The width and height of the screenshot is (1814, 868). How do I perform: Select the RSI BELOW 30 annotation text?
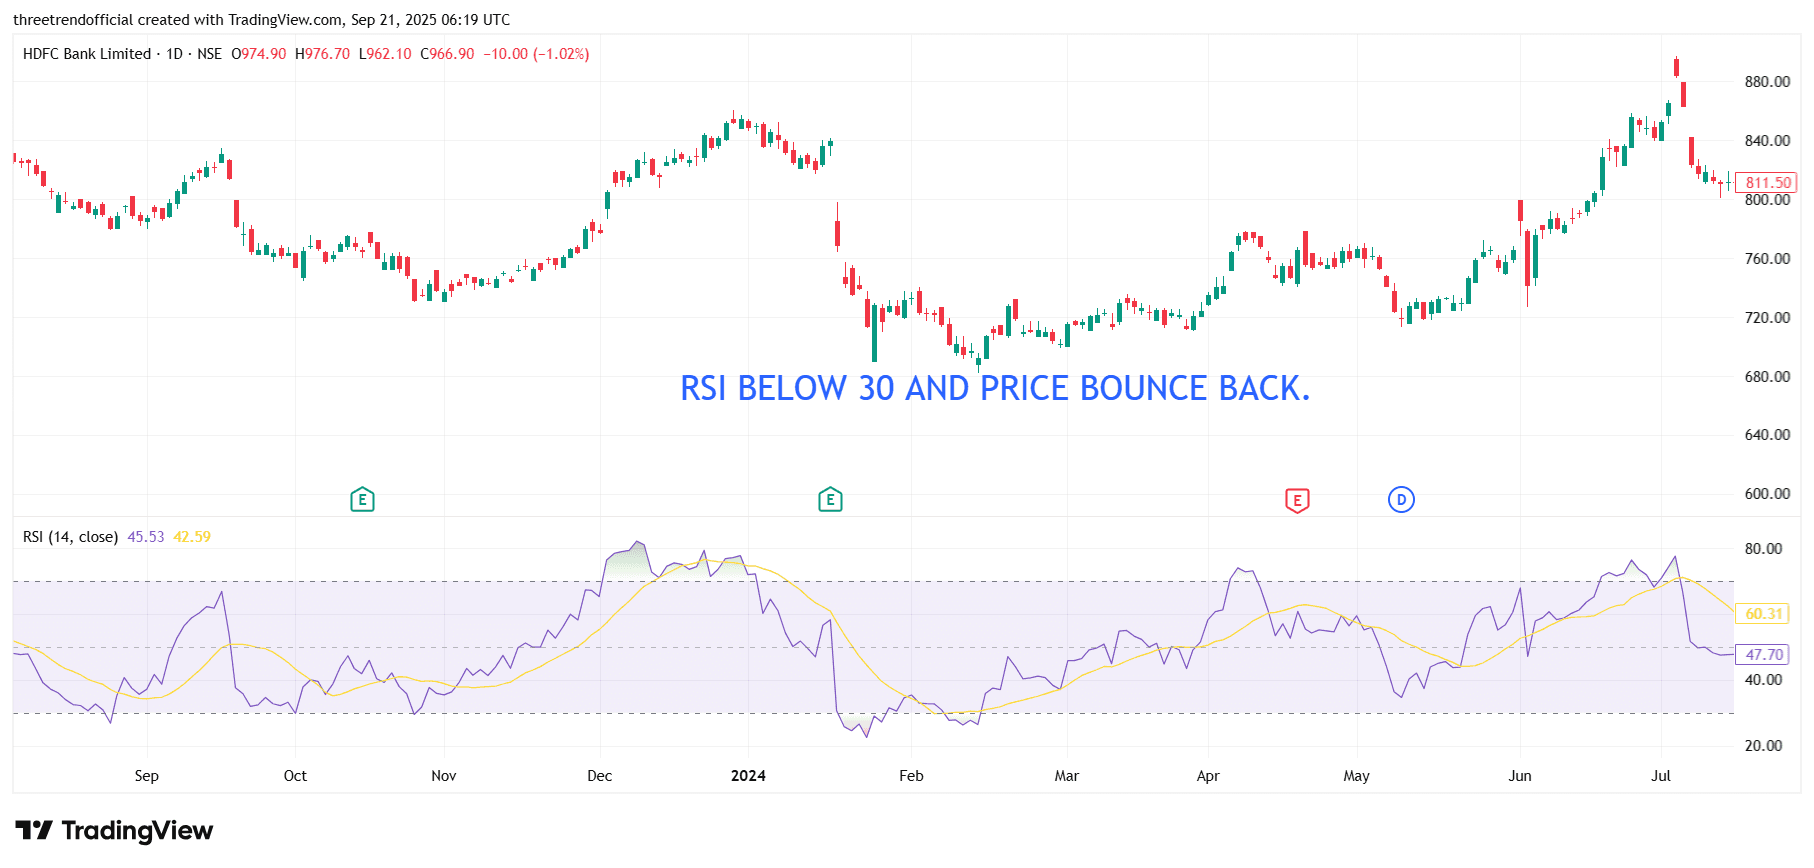click(995, 388)
